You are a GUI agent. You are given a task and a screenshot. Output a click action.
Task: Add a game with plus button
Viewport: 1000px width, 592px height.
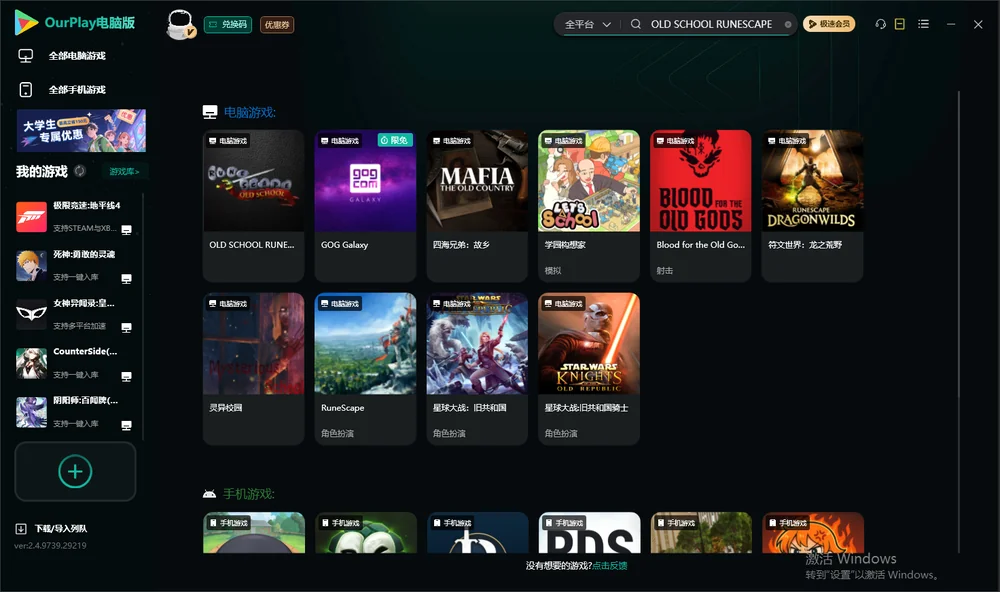click(75, 471)
